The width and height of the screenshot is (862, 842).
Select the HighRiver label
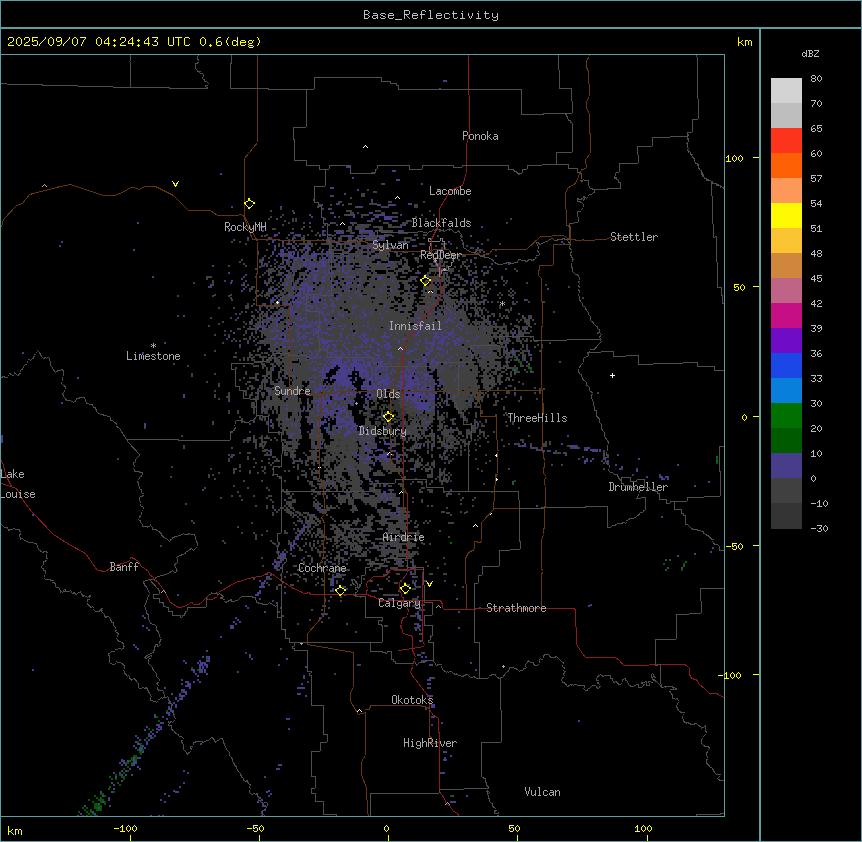click(430, 743)
